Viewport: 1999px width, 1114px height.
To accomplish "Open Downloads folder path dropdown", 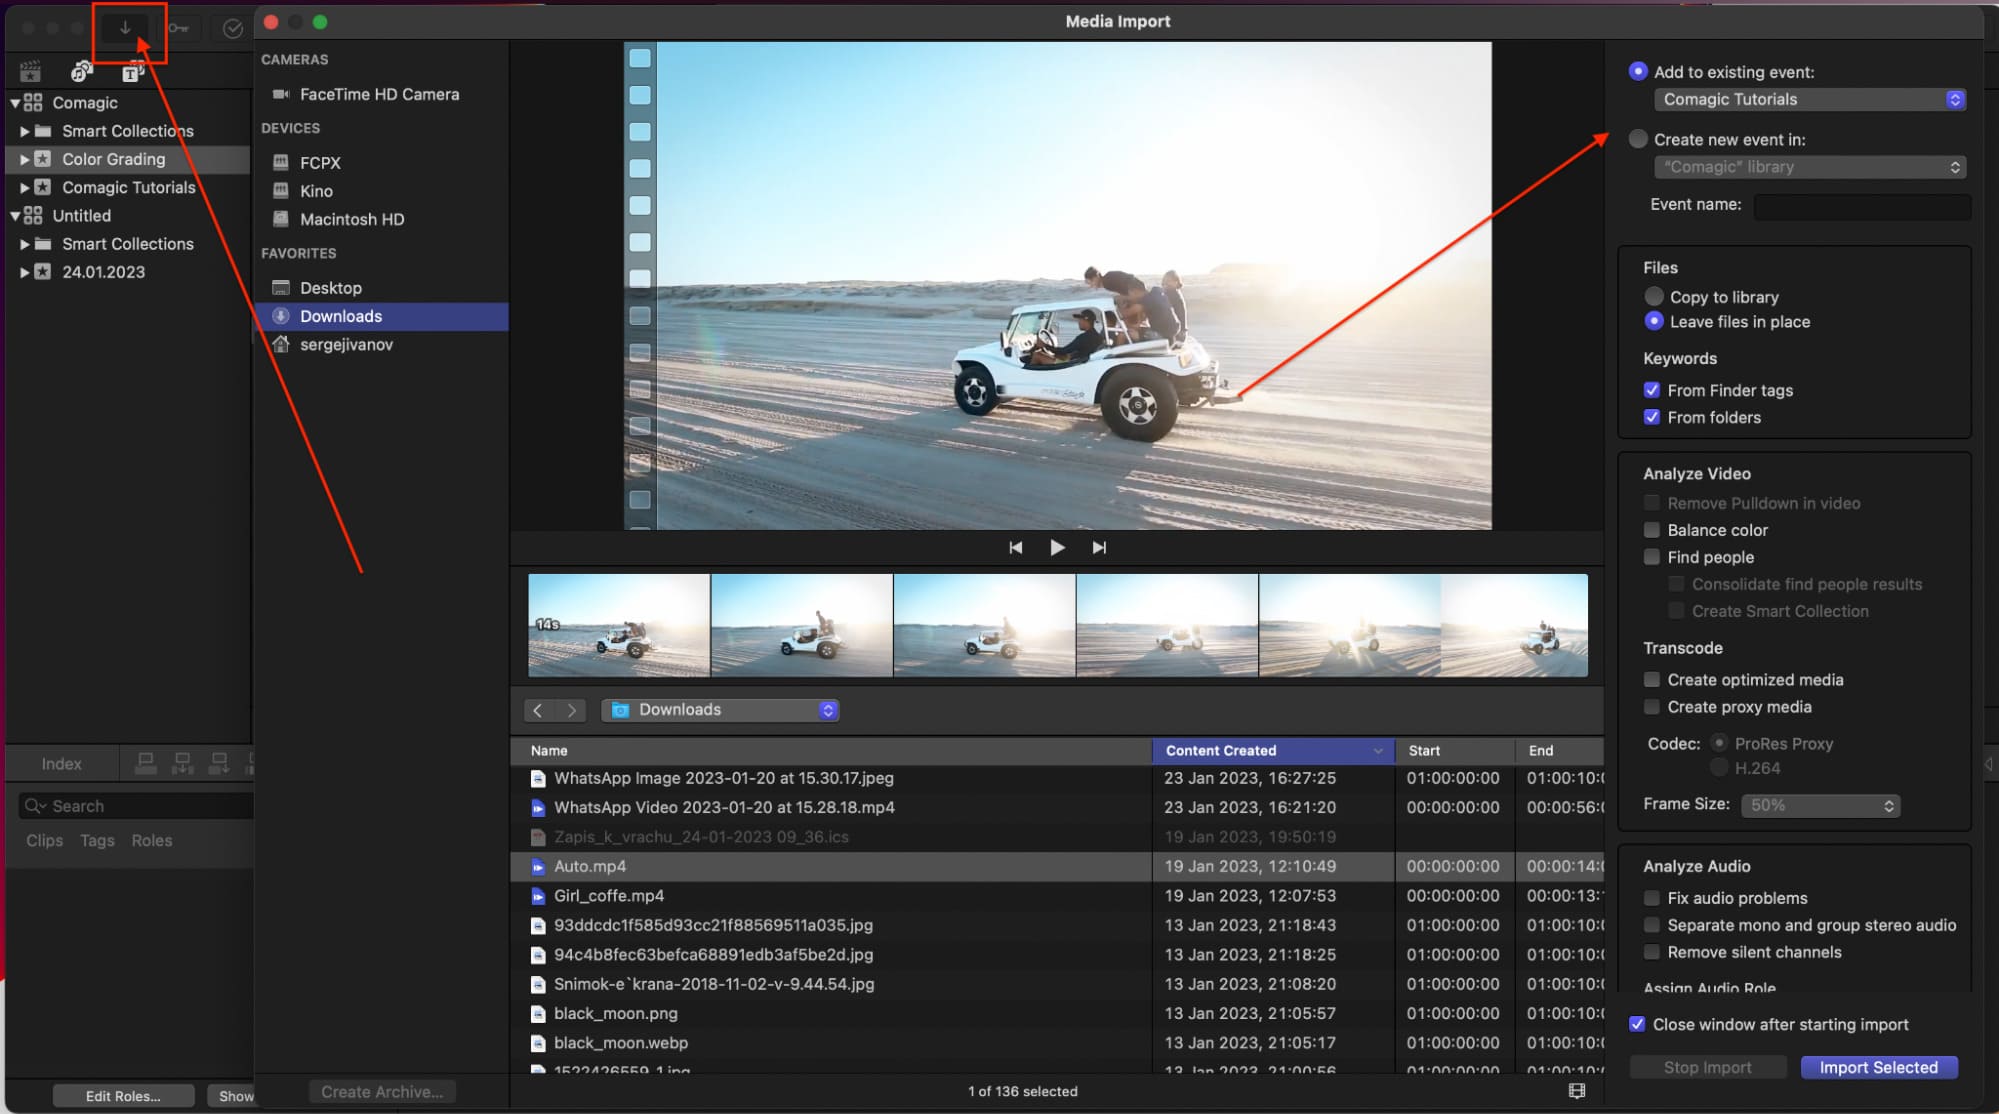I will click(x=719, y=710).
